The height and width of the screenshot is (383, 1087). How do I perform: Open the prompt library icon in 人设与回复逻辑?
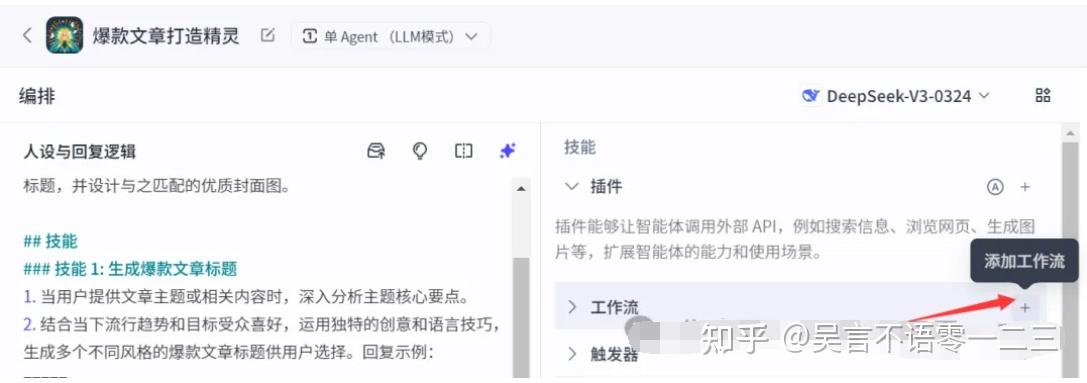click(x=376, y=151)
